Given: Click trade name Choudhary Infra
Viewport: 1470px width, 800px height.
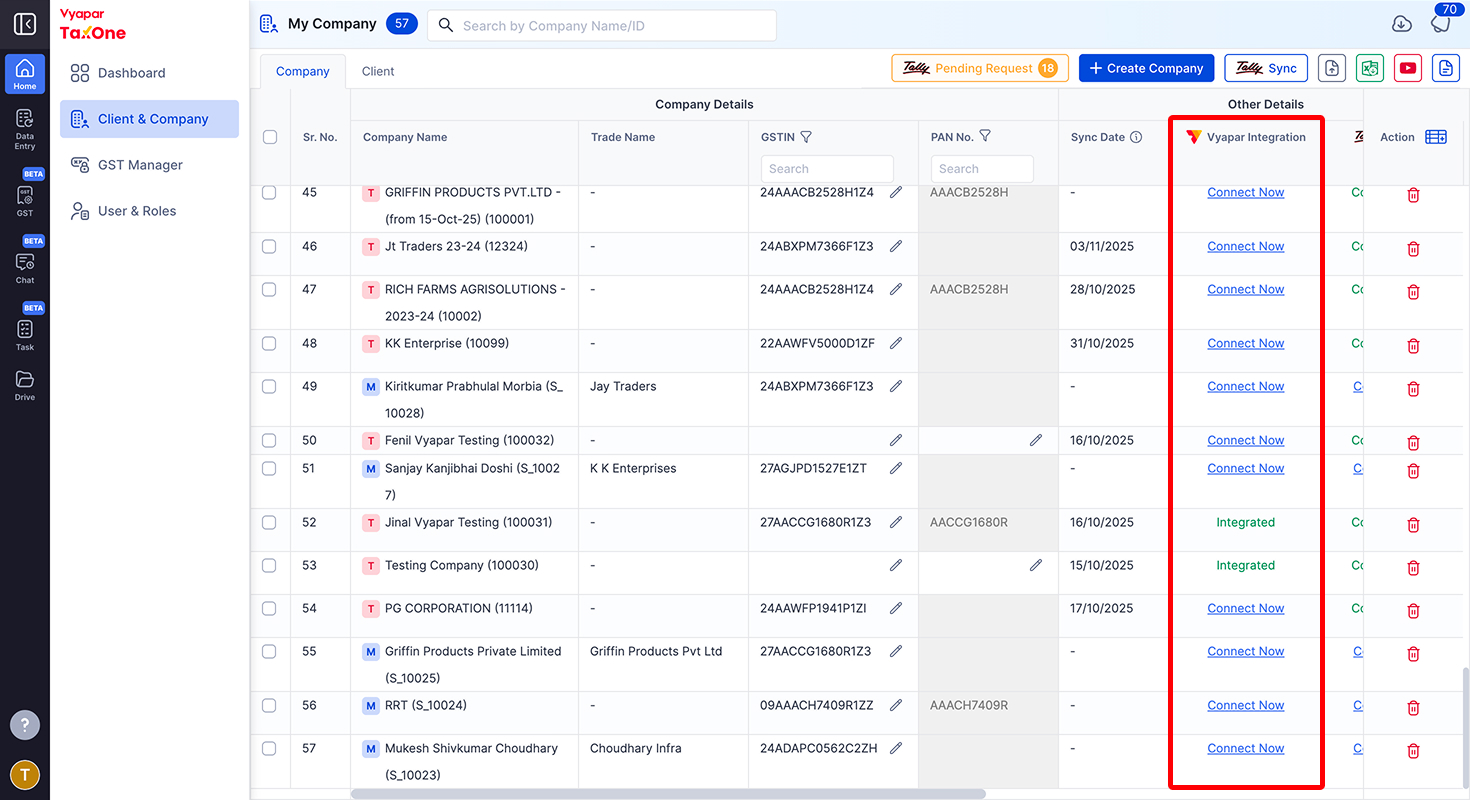Looking at the screenshot, I should tap(636, 748).
